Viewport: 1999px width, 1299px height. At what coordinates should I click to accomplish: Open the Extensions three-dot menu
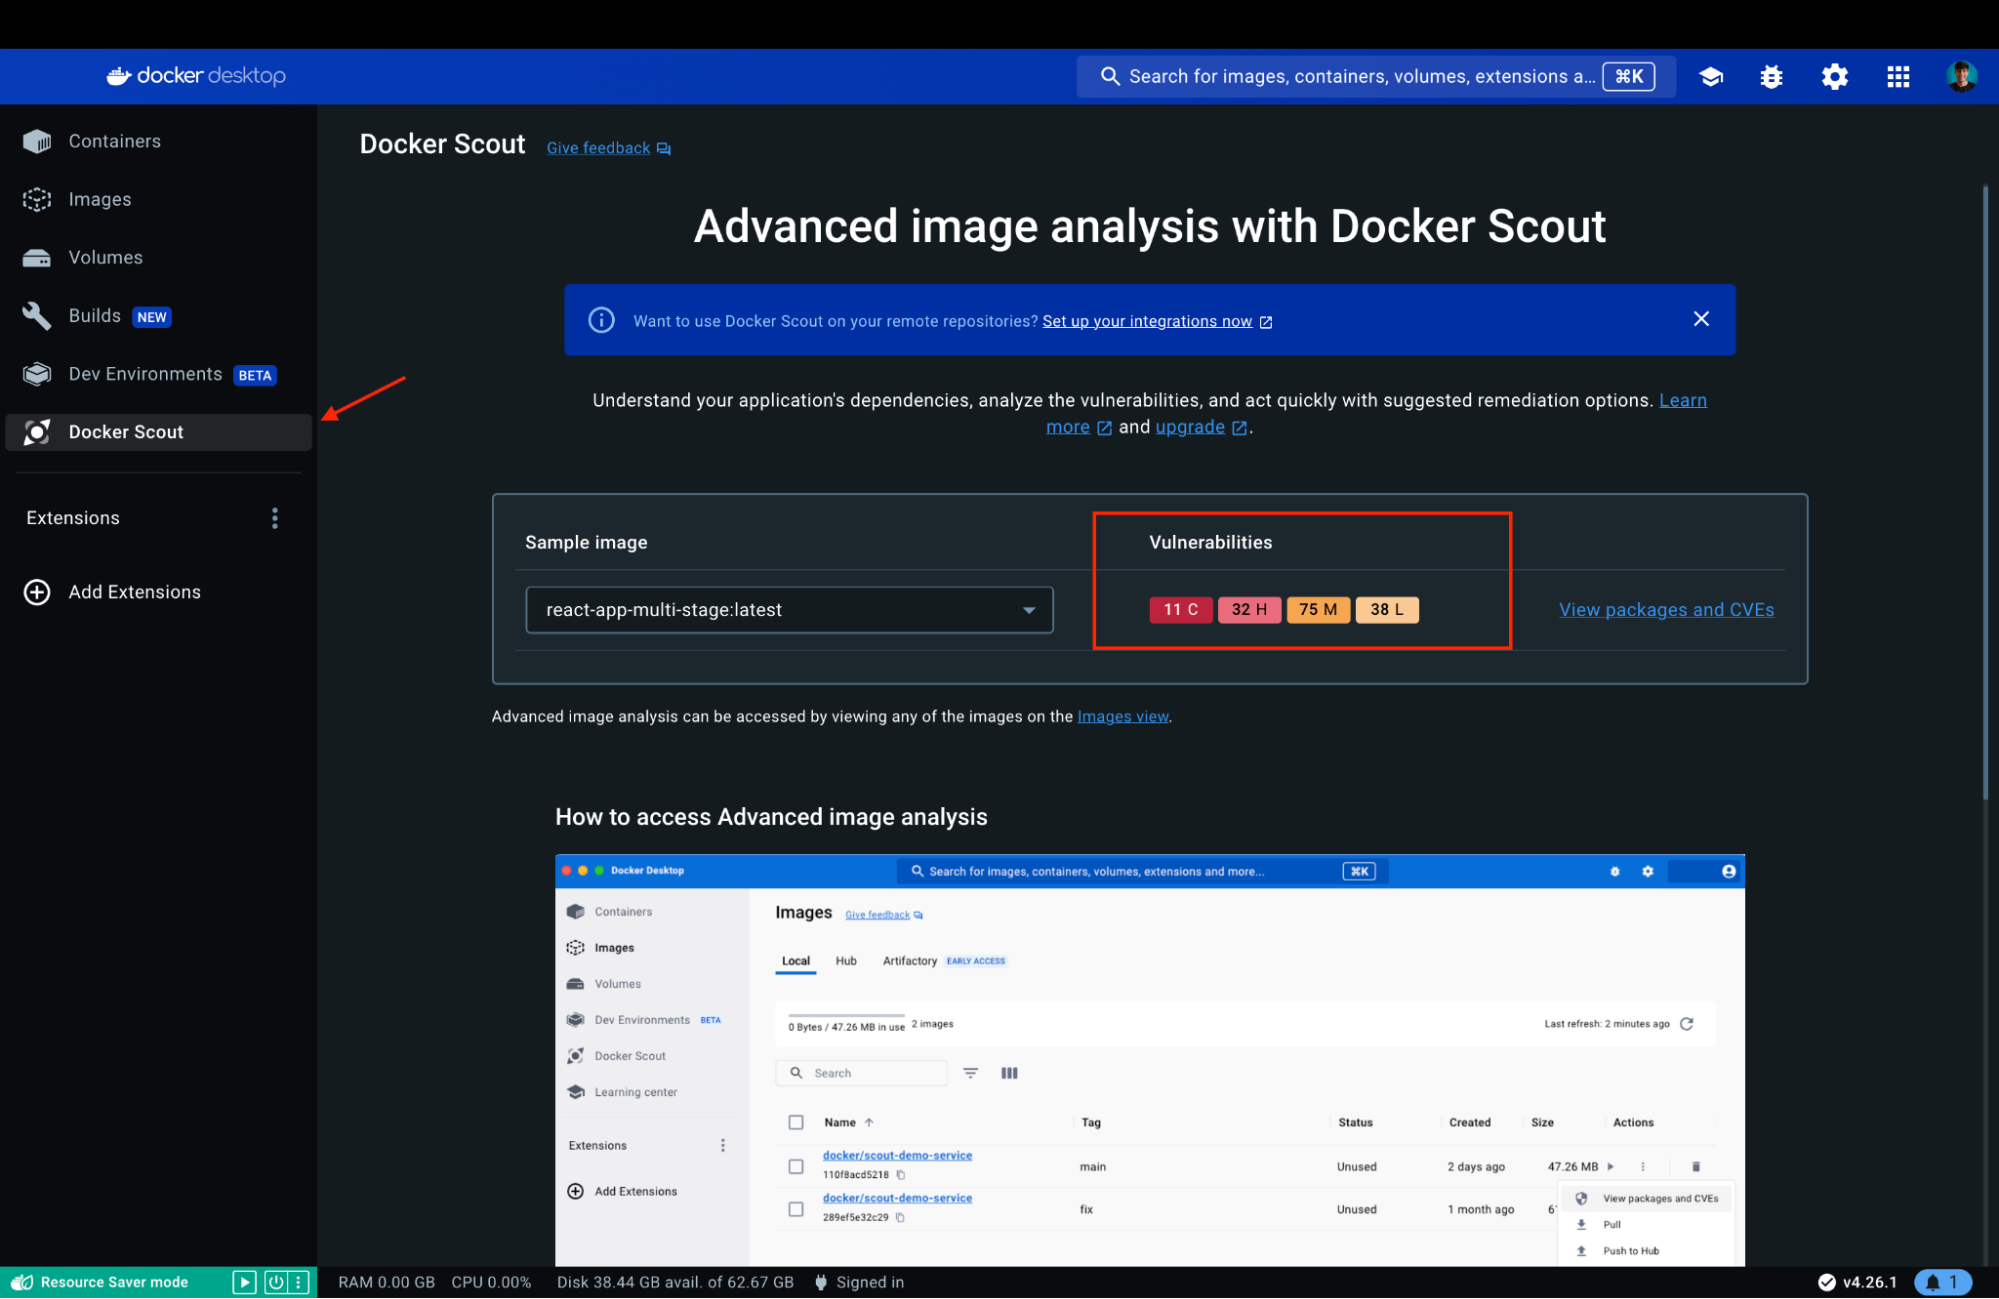(275, 518)
